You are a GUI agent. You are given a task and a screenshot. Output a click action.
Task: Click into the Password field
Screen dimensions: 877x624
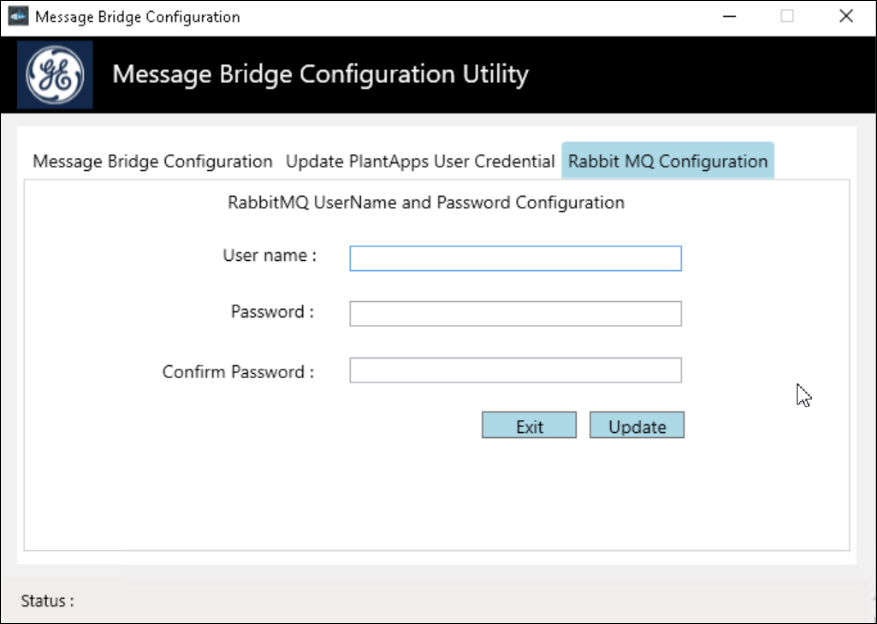pos(515,314)
